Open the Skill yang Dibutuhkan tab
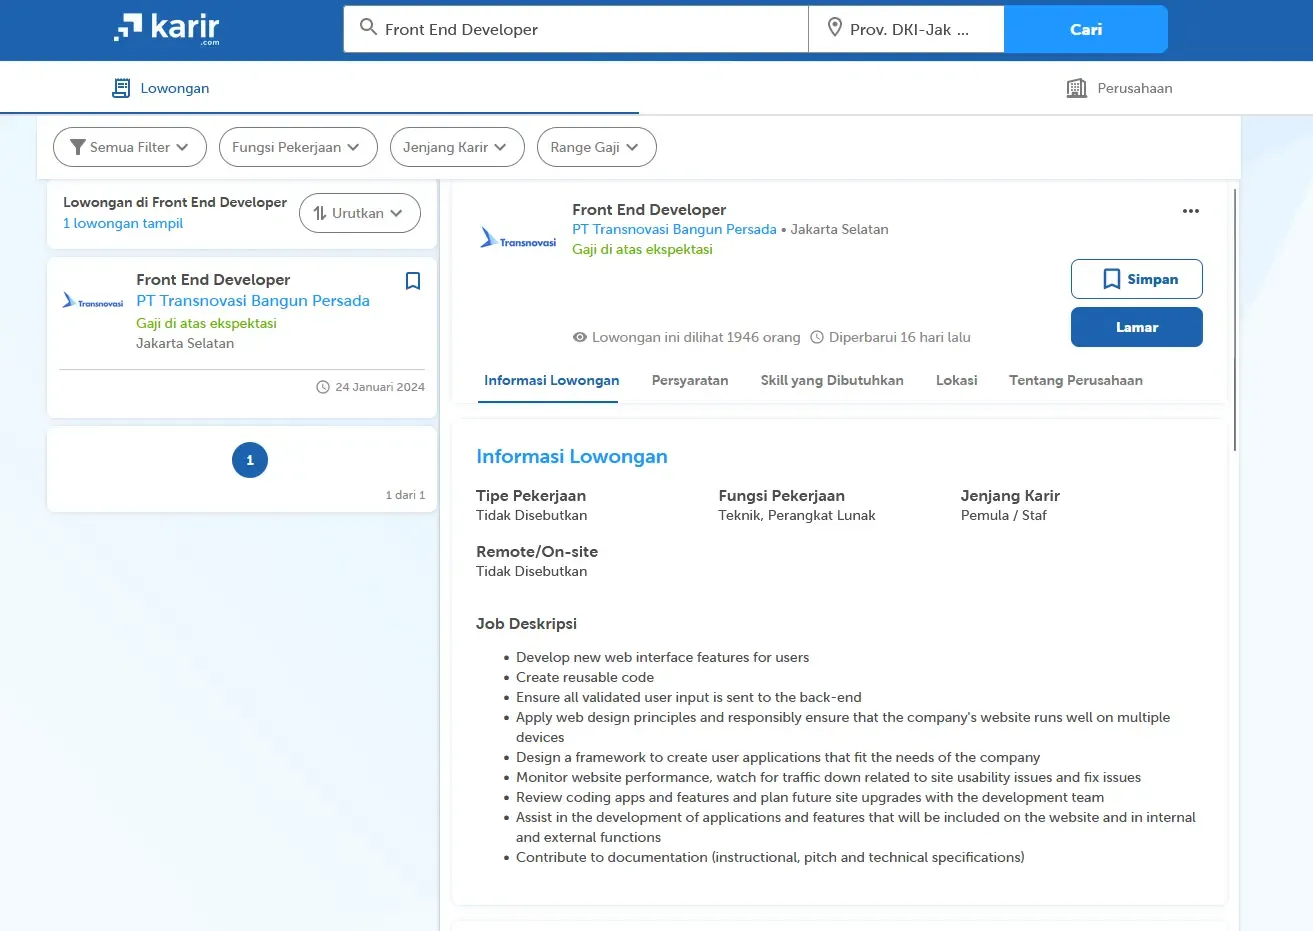The height and width of the screenshot is (931, 1313). click(832, 381)
